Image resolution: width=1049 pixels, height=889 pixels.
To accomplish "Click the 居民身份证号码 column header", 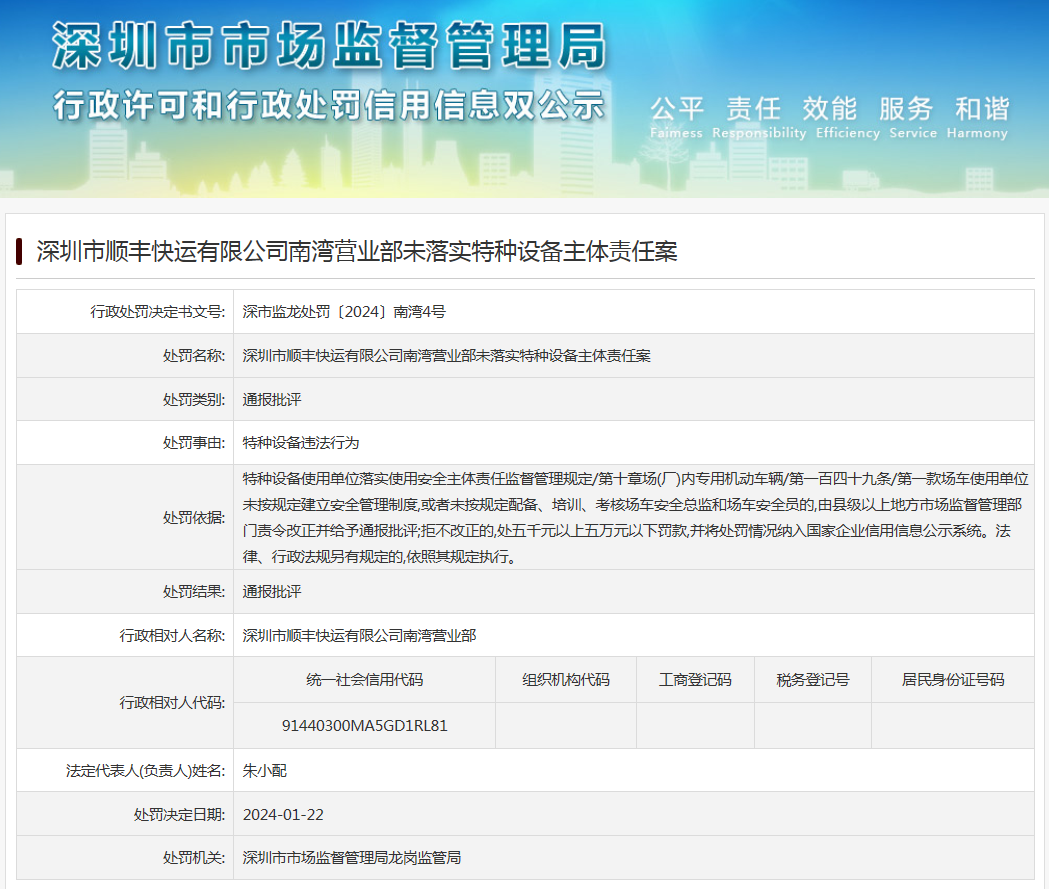I will [953, 680].
